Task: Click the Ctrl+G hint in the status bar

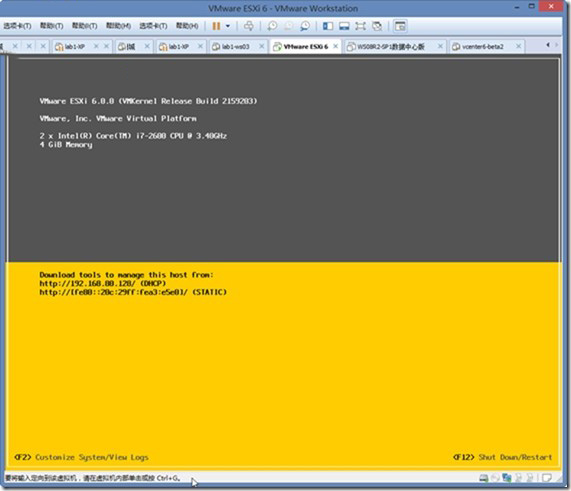Action: pos(168,478)
